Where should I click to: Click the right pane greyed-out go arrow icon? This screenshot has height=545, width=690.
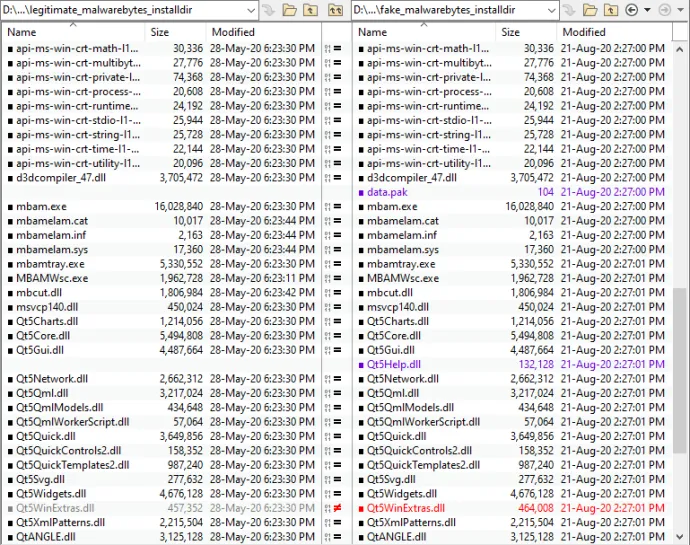coord(569,10)
